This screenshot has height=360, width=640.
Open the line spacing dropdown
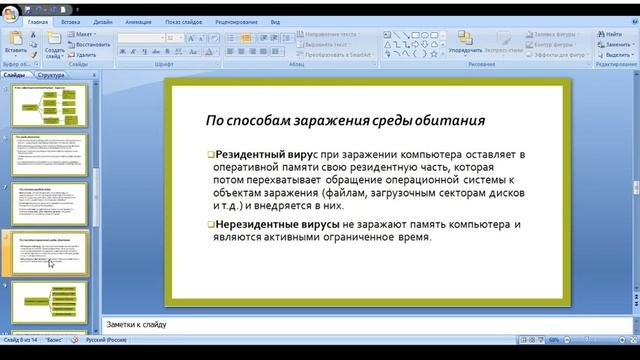[x=288, y=38]
